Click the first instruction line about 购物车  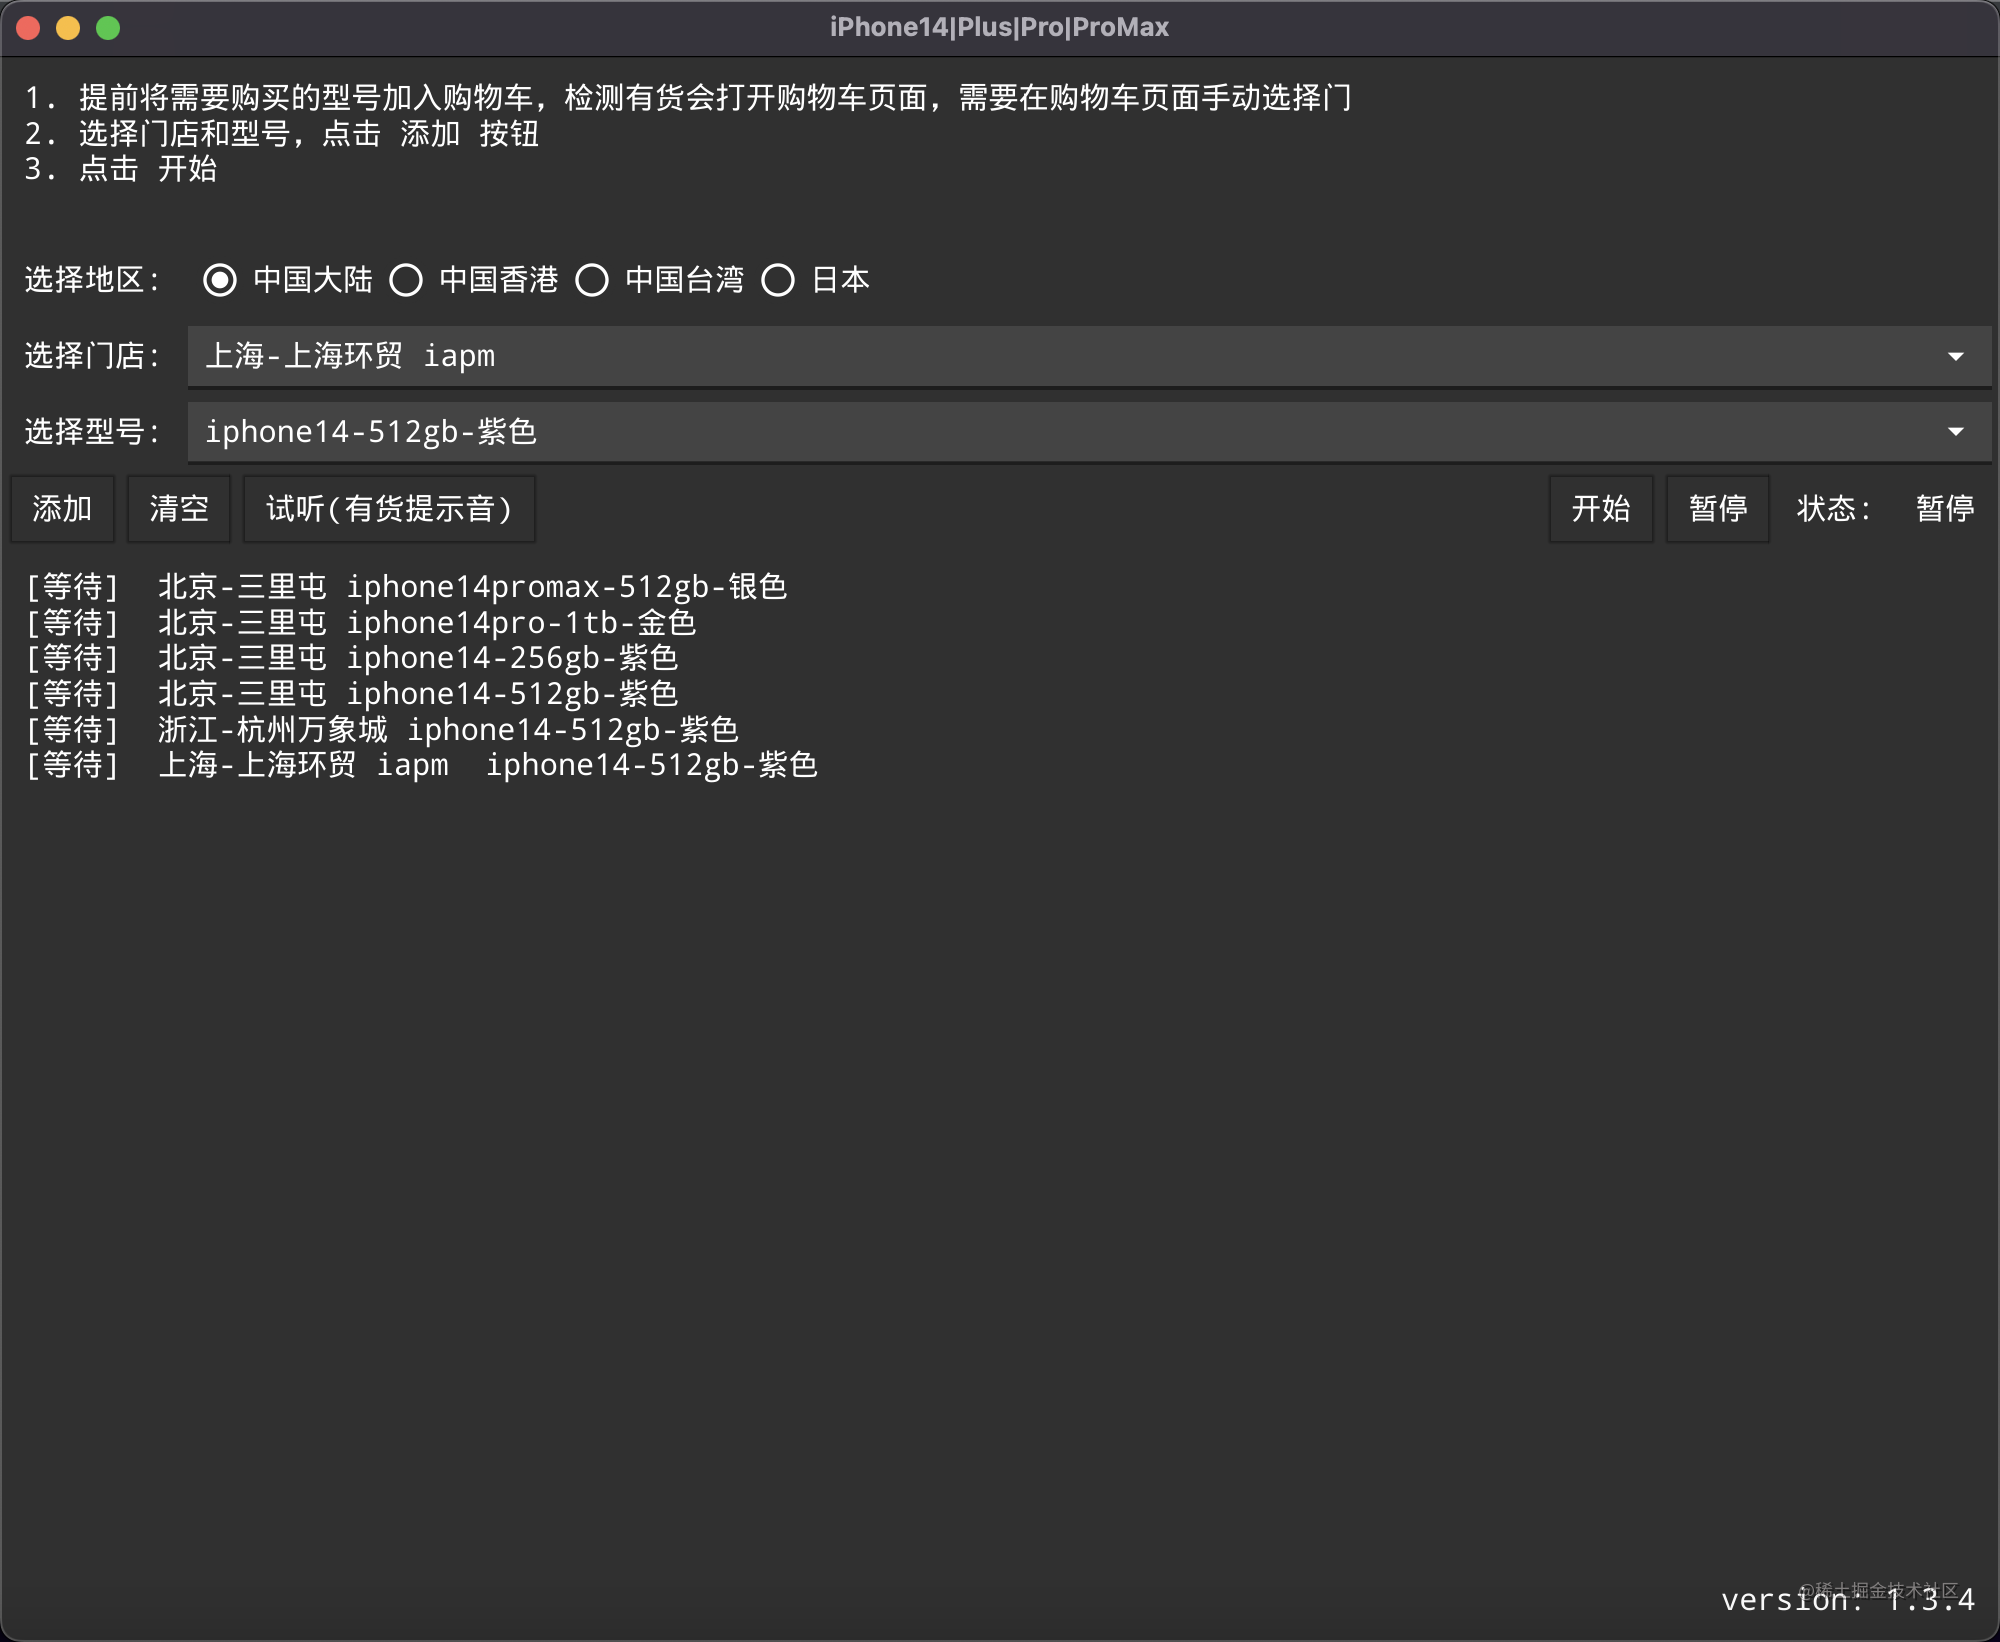(688, 98)
